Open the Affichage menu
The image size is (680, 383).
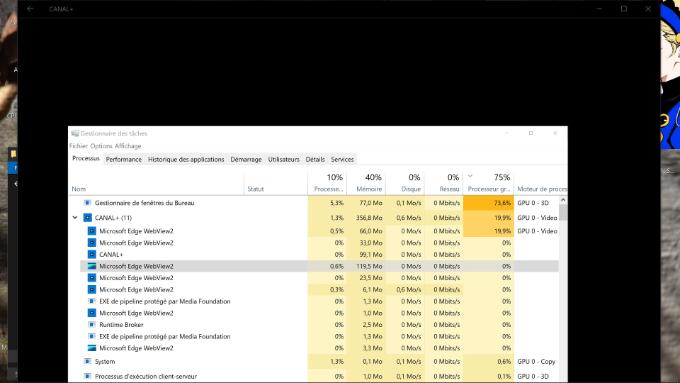point(128,146)
